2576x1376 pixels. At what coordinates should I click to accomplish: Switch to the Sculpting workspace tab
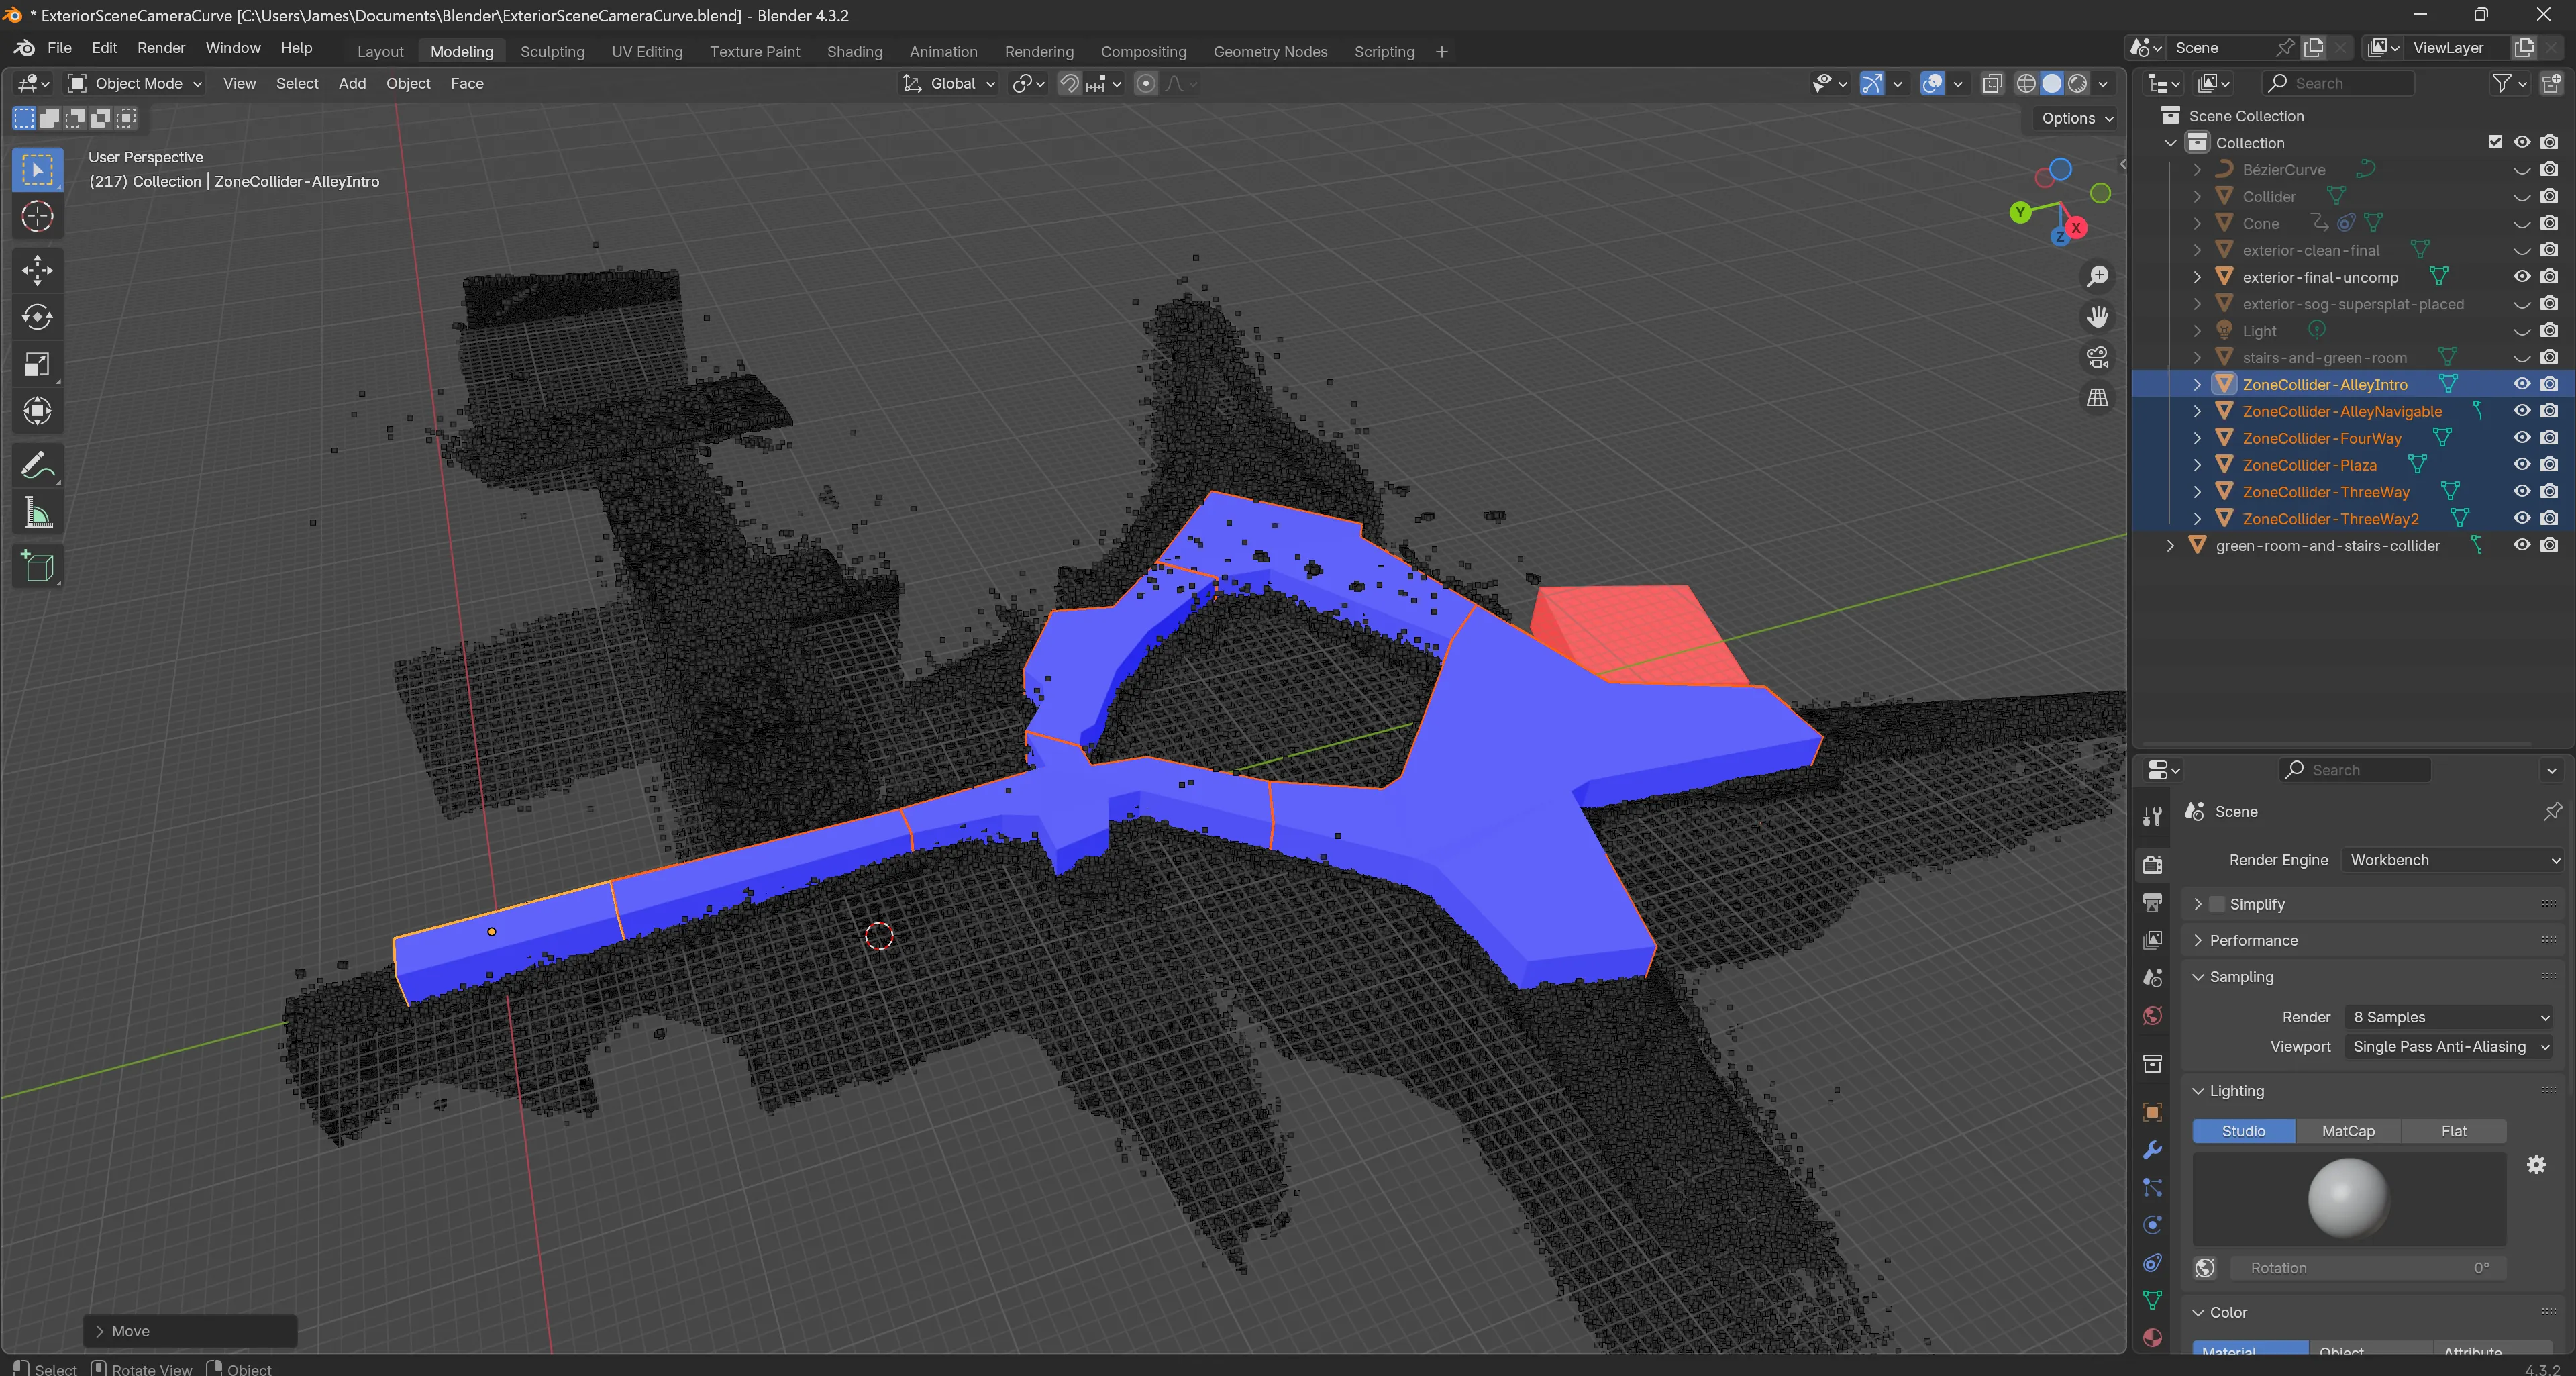click(552, 52)
